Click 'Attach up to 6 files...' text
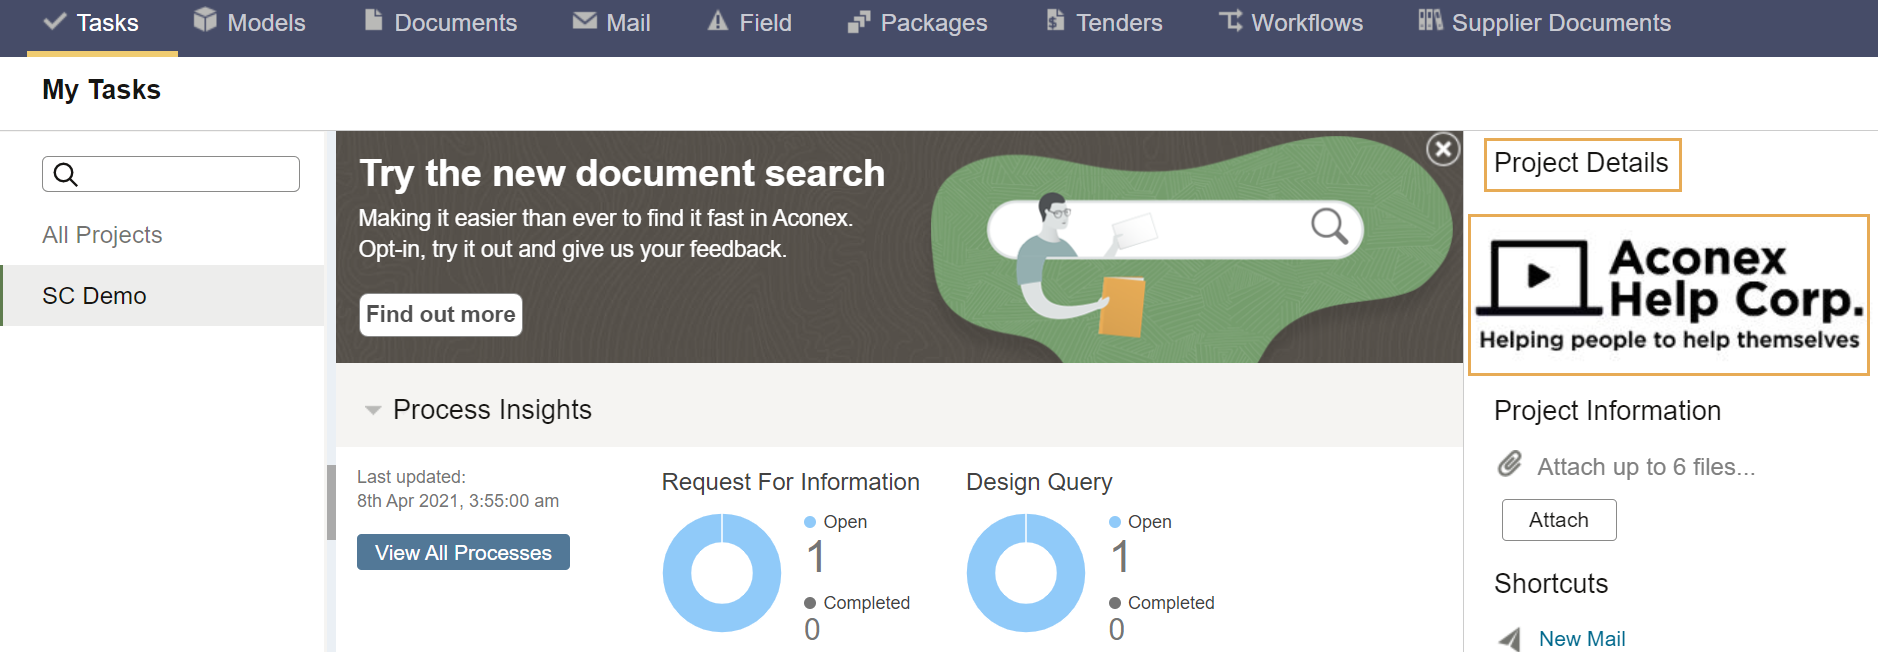The width and height of the screenshot is (1878, 652). 1646,467
